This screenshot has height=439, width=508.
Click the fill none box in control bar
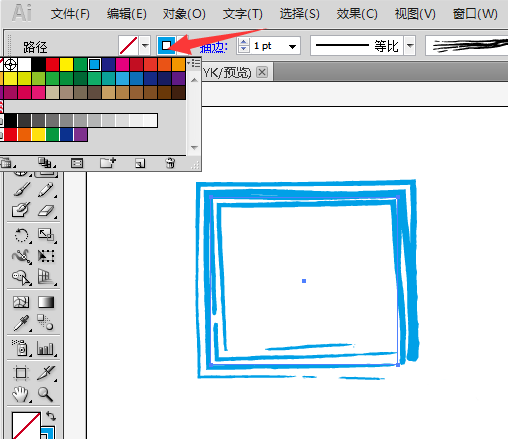(128, 45)
